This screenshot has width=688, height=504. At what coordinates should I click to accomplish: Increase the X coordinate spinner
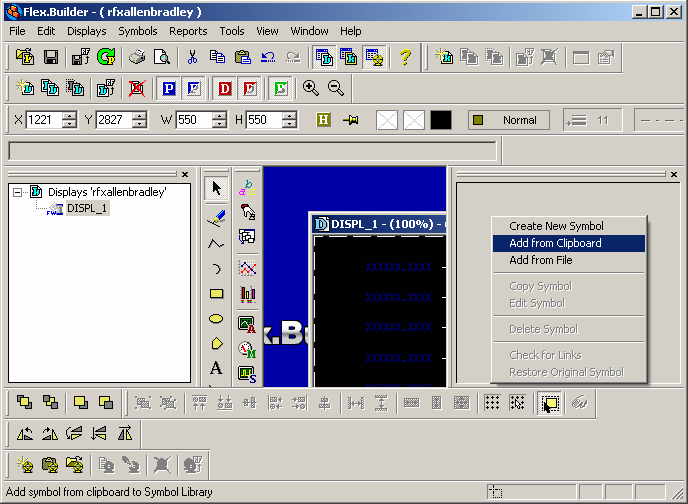70,116
